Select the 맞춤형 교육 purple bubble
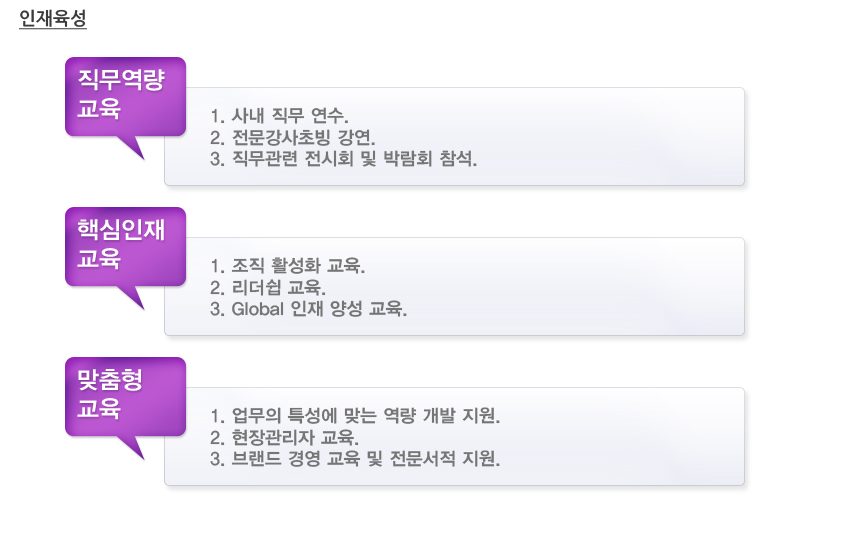Viewport: 850px width, 559px height. [125, 396]
